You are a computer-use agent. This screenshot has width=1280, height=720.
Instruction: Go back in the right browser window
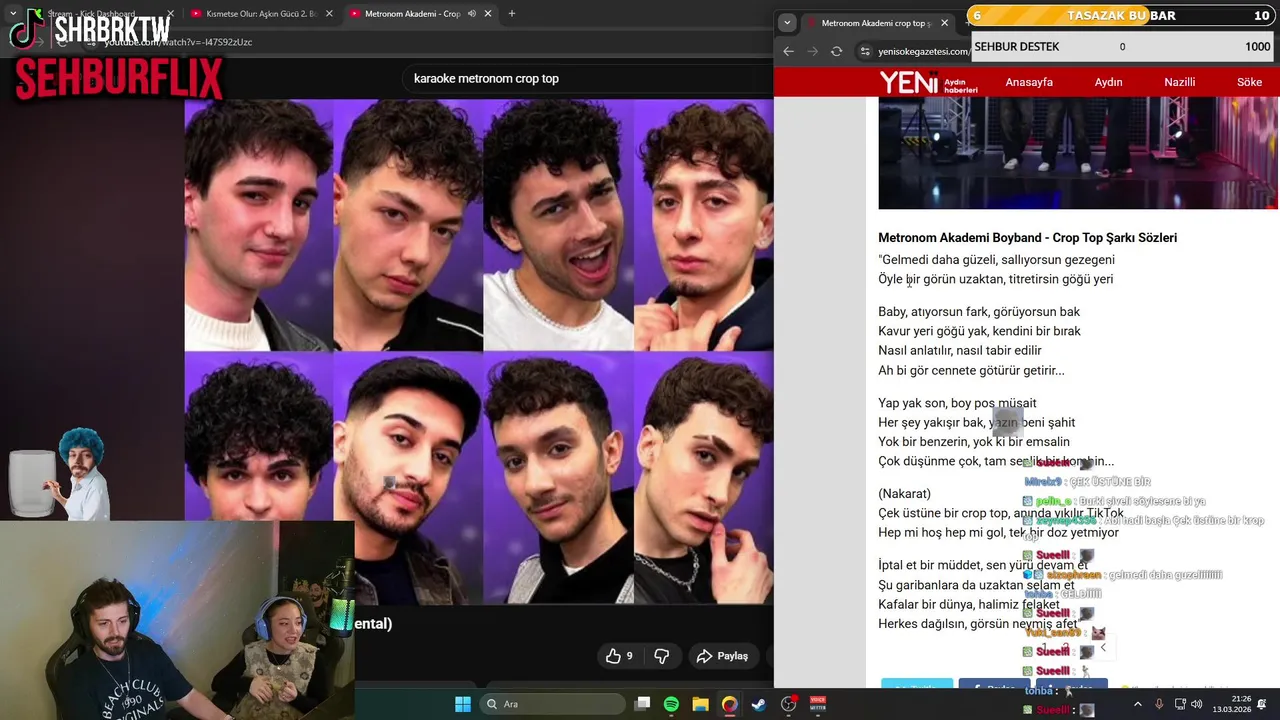[x=788, y=51]
